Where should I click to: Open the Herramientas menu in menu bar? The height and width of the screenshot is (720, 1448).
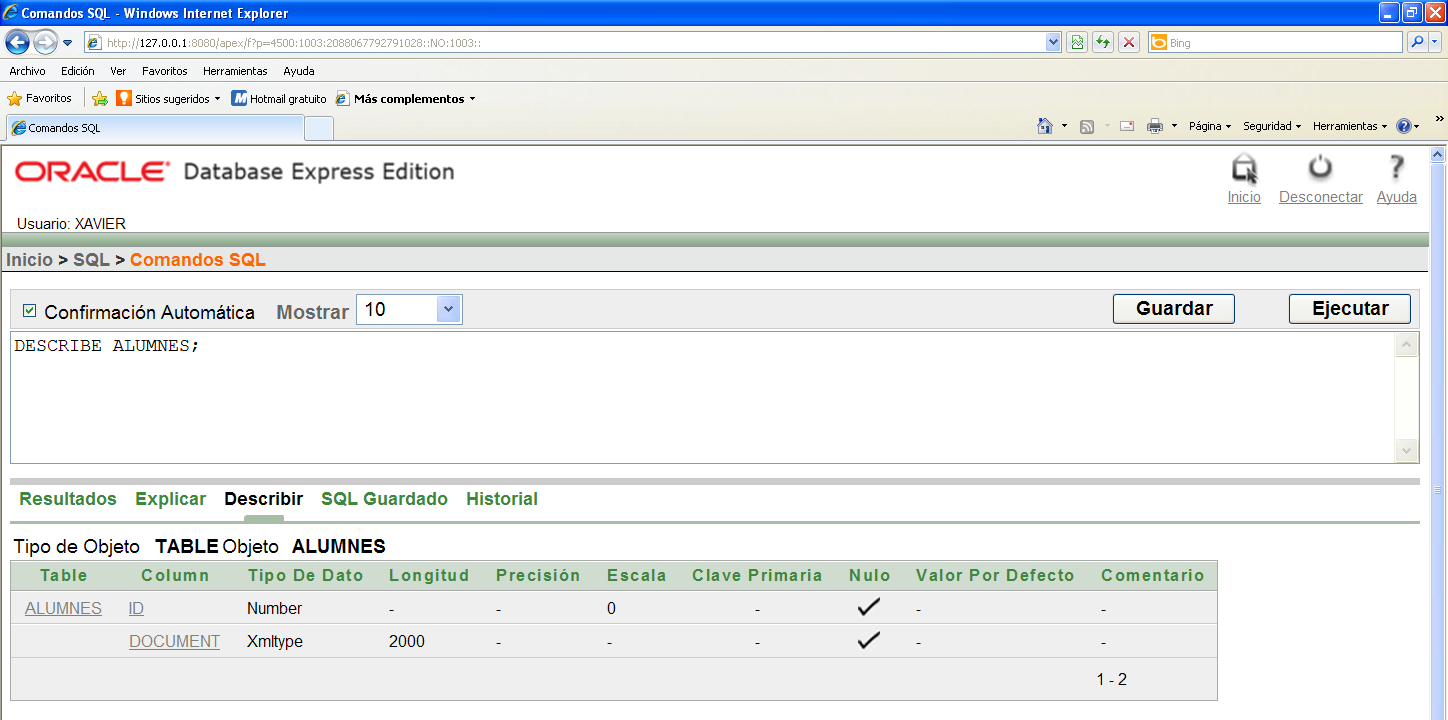[x=235, y=71]
